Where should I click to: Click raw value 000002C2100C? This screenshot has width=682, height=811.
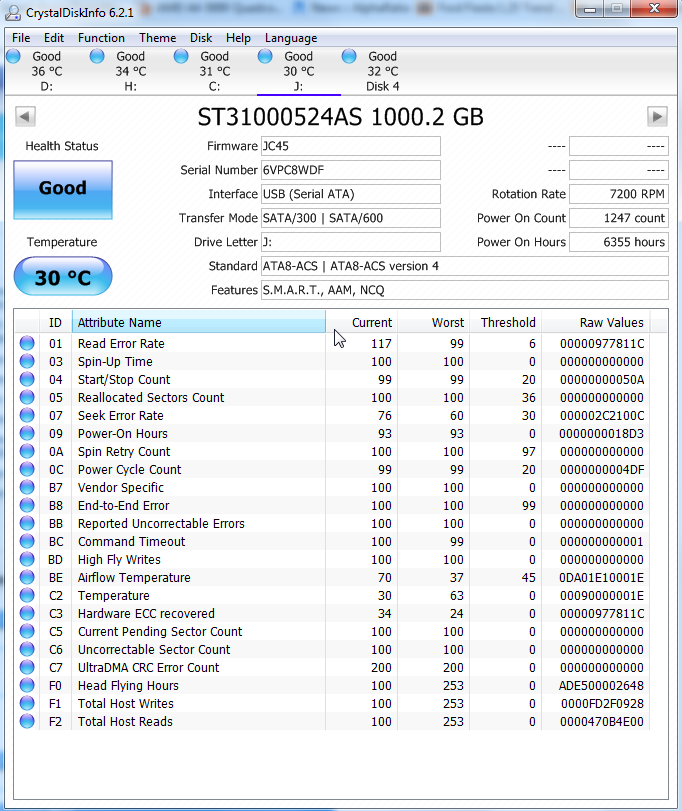(x=602, y=415)
